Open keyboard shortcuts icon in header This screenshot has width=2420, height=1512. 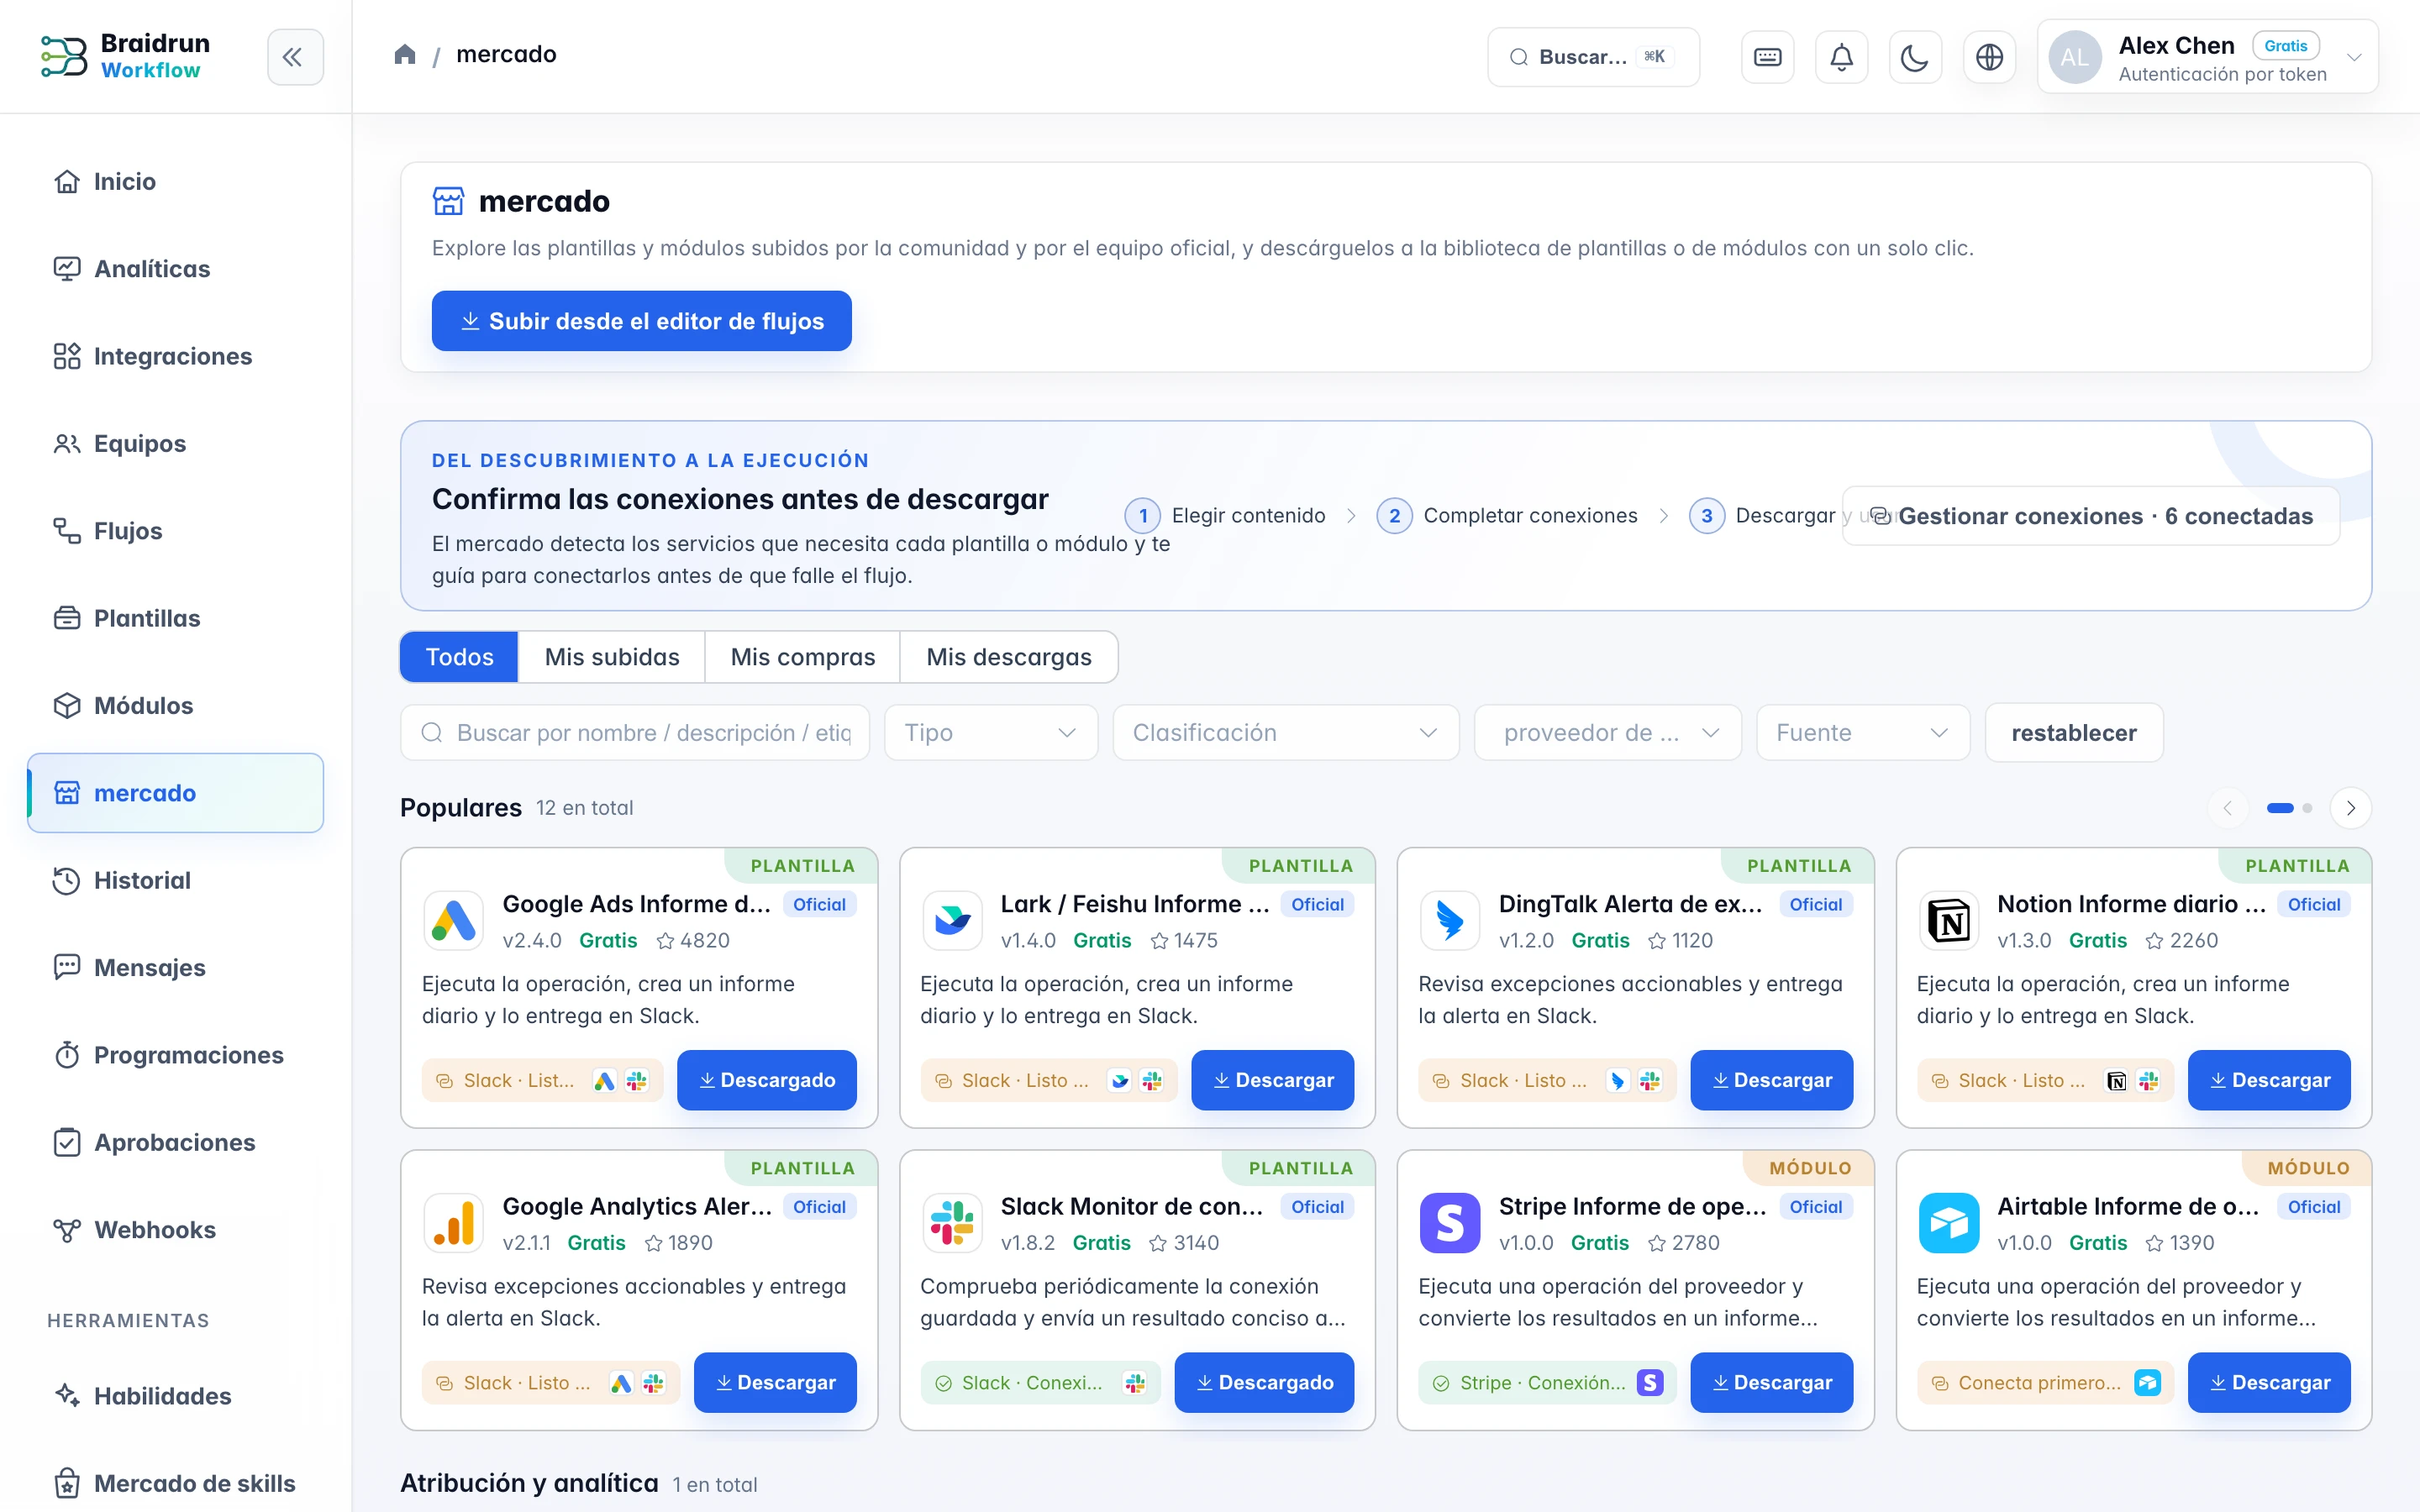(x=1767, y=57)
